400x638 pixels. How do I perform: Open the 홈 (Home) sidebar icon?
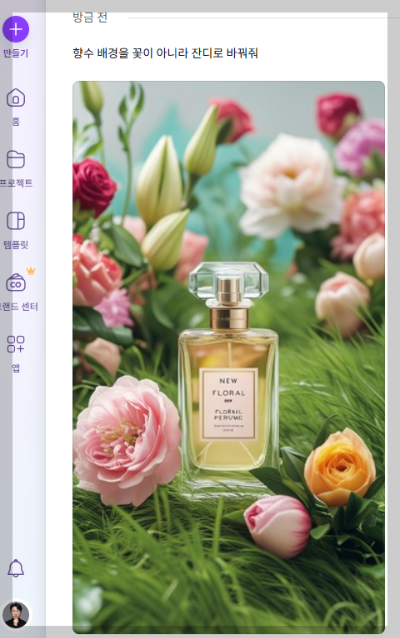click(x=15, y=98)
